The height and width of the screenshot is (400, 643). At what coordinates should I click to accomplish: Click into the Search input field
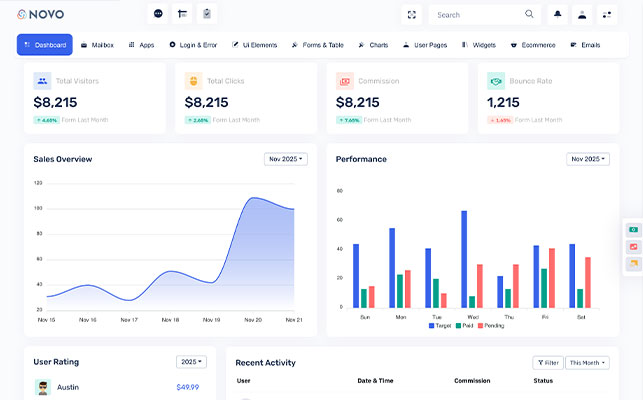click(x=478, y=15)
